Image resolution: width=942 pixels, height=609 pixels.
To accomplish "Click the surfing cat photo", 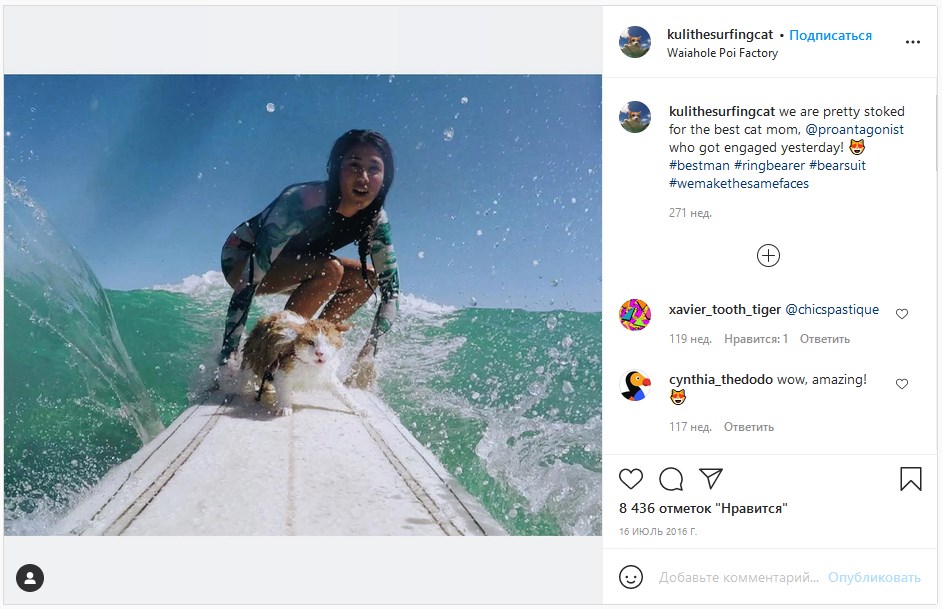I will 303,305.
